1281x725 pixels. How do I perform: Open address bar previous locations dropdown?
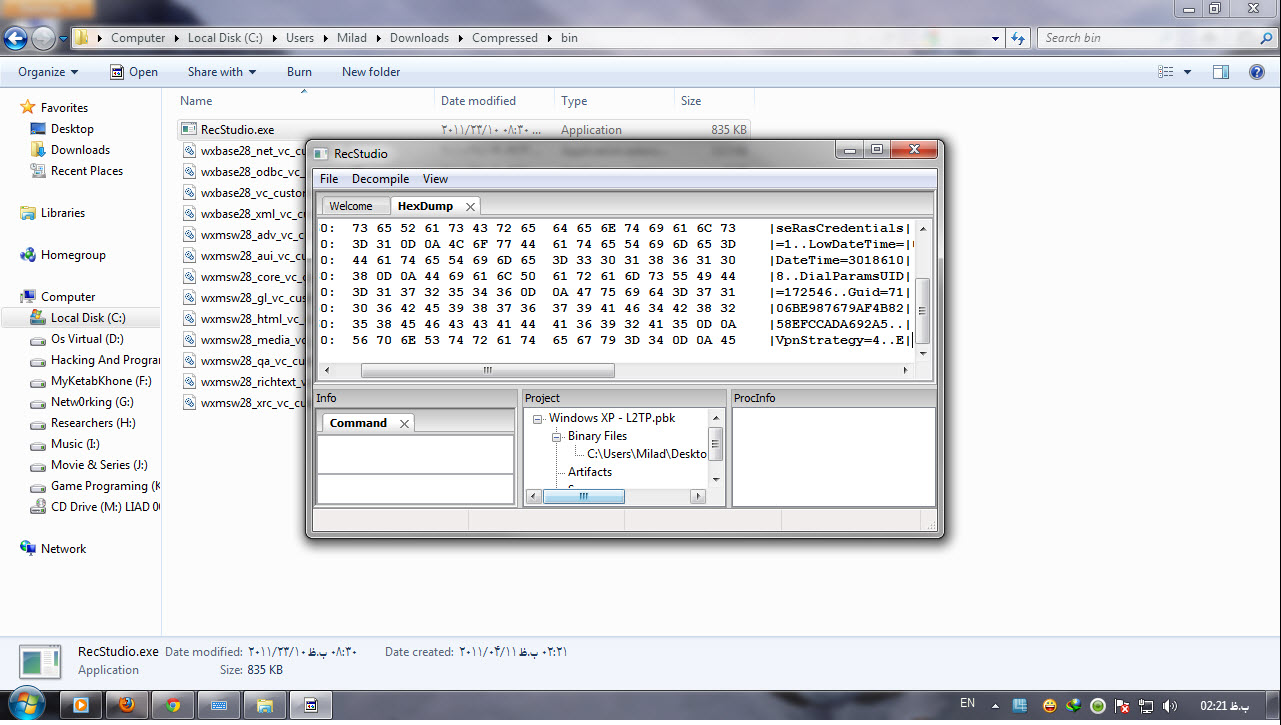point(995,39)
